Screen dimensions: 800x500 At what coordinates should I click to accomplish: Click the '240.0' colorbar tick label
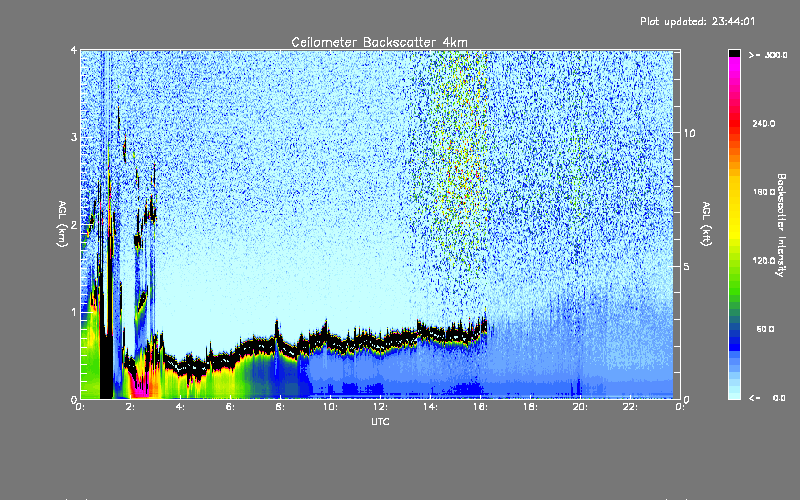click(x=764, y=123)
